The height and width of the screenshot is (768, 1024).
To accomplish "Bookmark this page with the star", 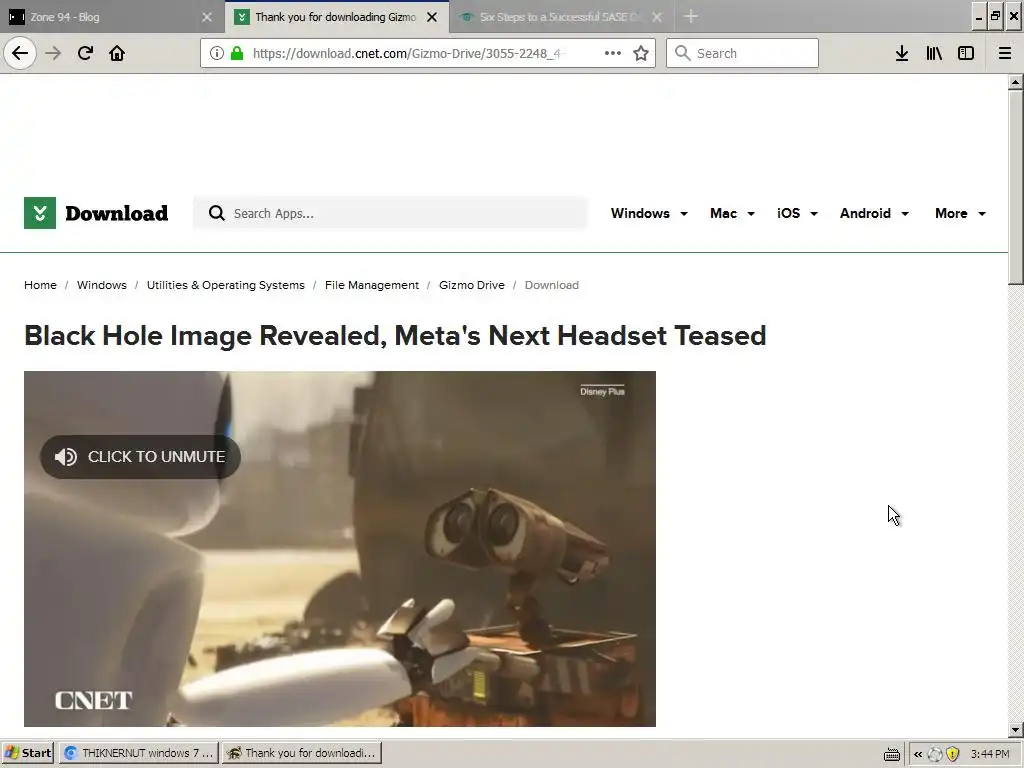I will pyautogui.click(x=641, y=53).
